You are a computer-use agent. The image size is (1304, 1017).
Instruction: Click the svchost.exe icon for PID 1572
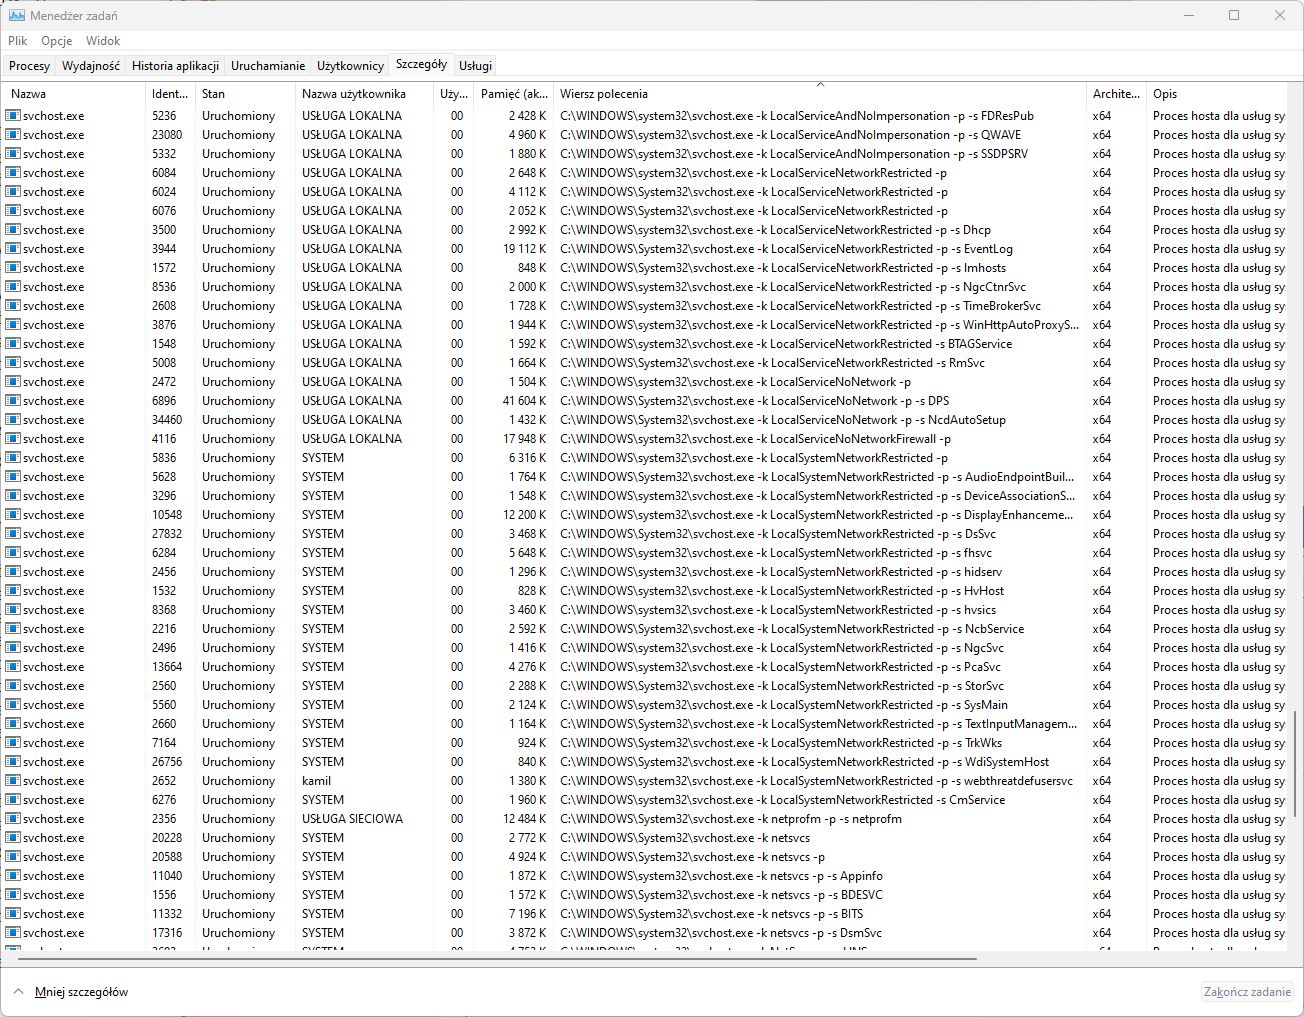pos(13,268)
